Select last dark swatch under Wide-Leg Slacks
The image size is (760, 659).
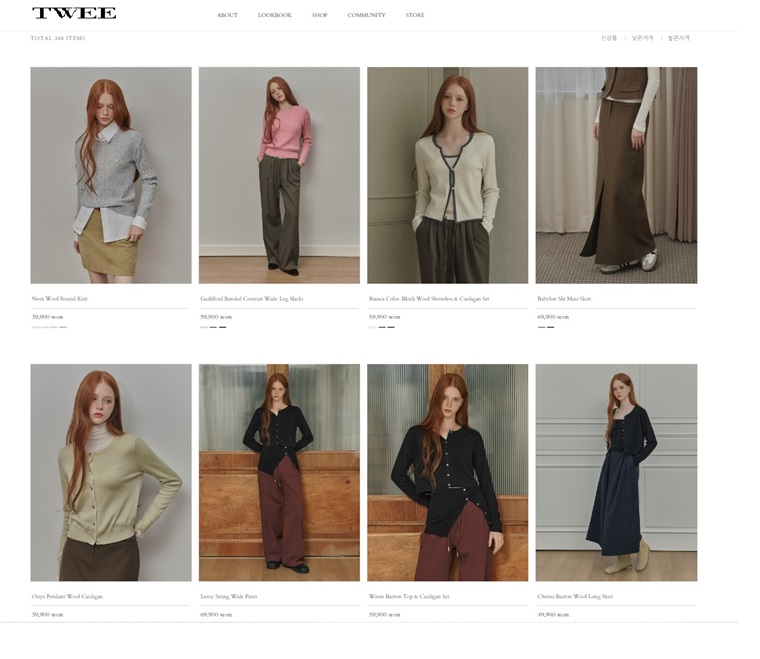tap(222, 327)
